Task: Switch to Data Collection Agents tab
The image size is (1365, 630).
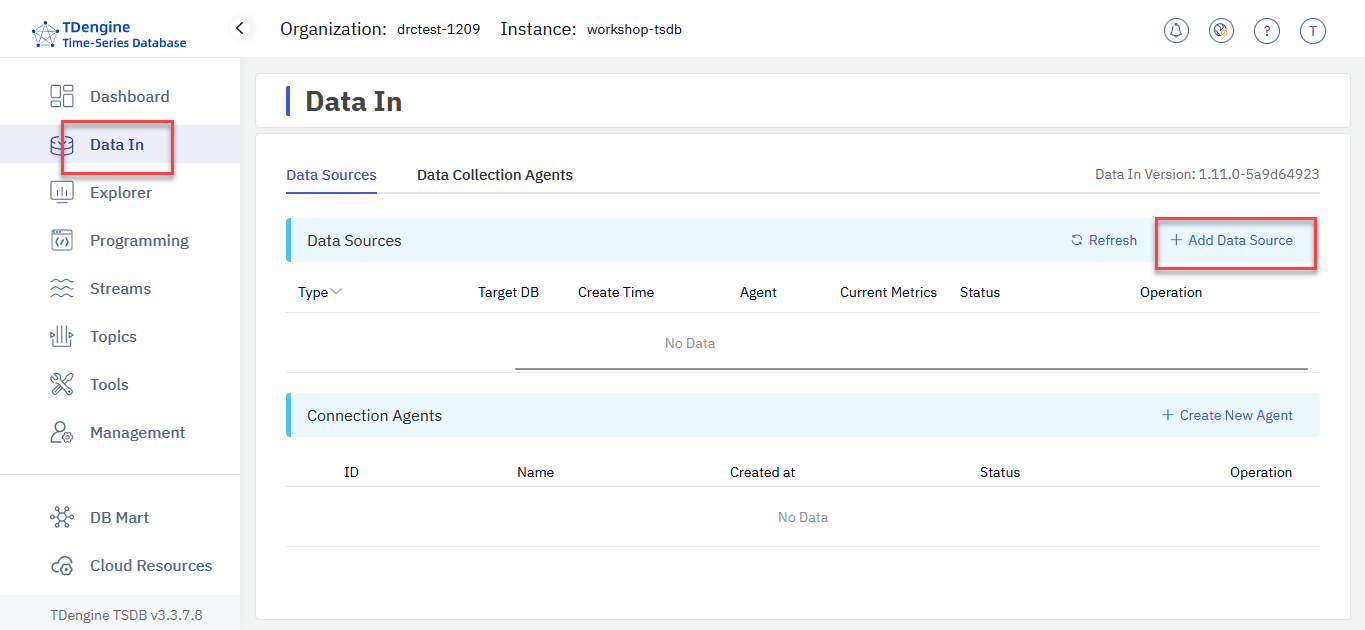Action: click(494, 175)
